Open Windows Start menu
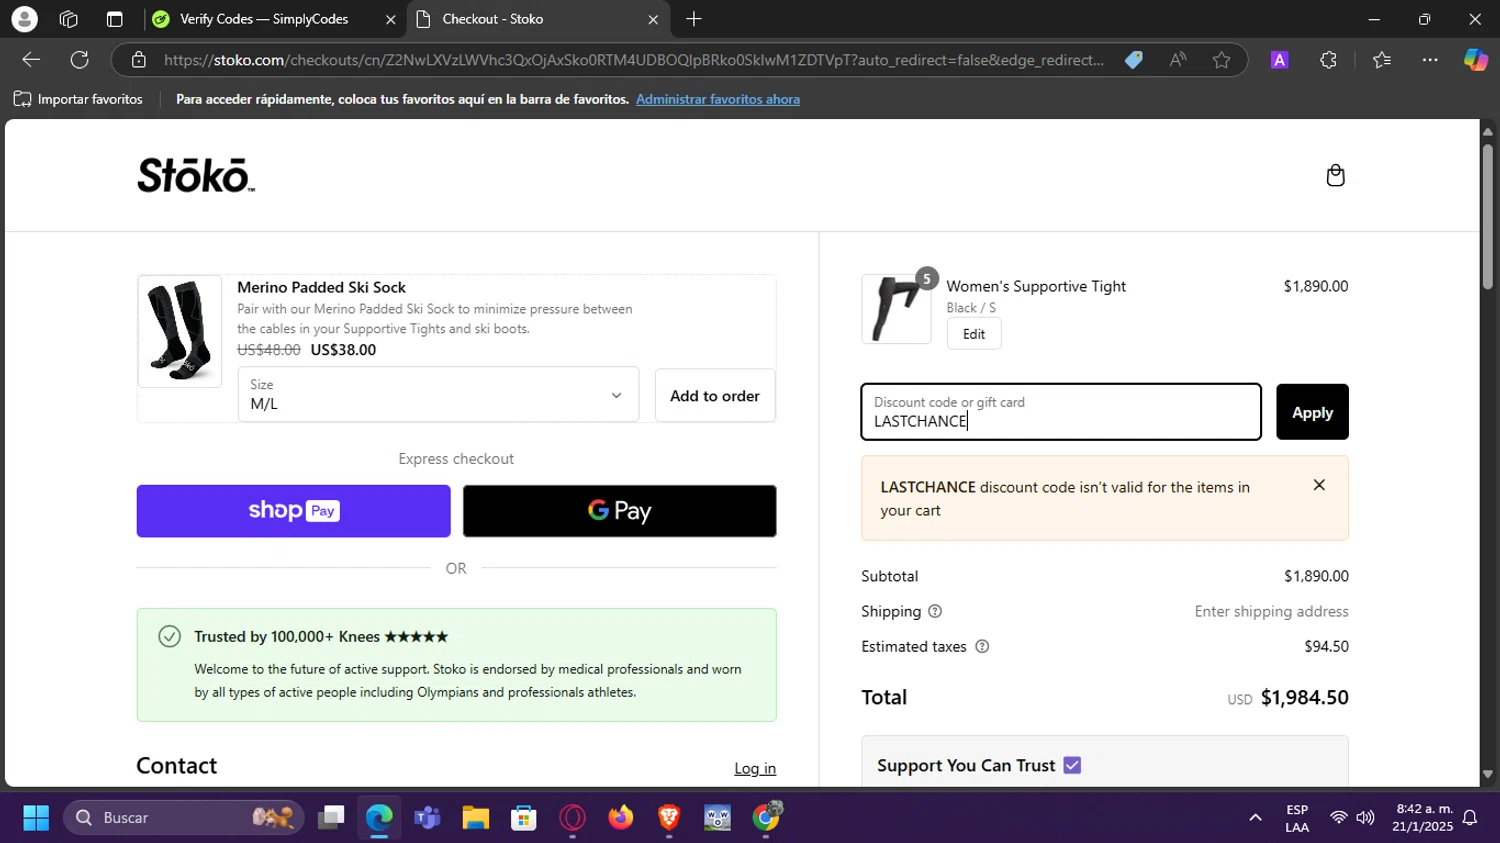The height and width of the screenshot is (843, 1500). point(36,818)
